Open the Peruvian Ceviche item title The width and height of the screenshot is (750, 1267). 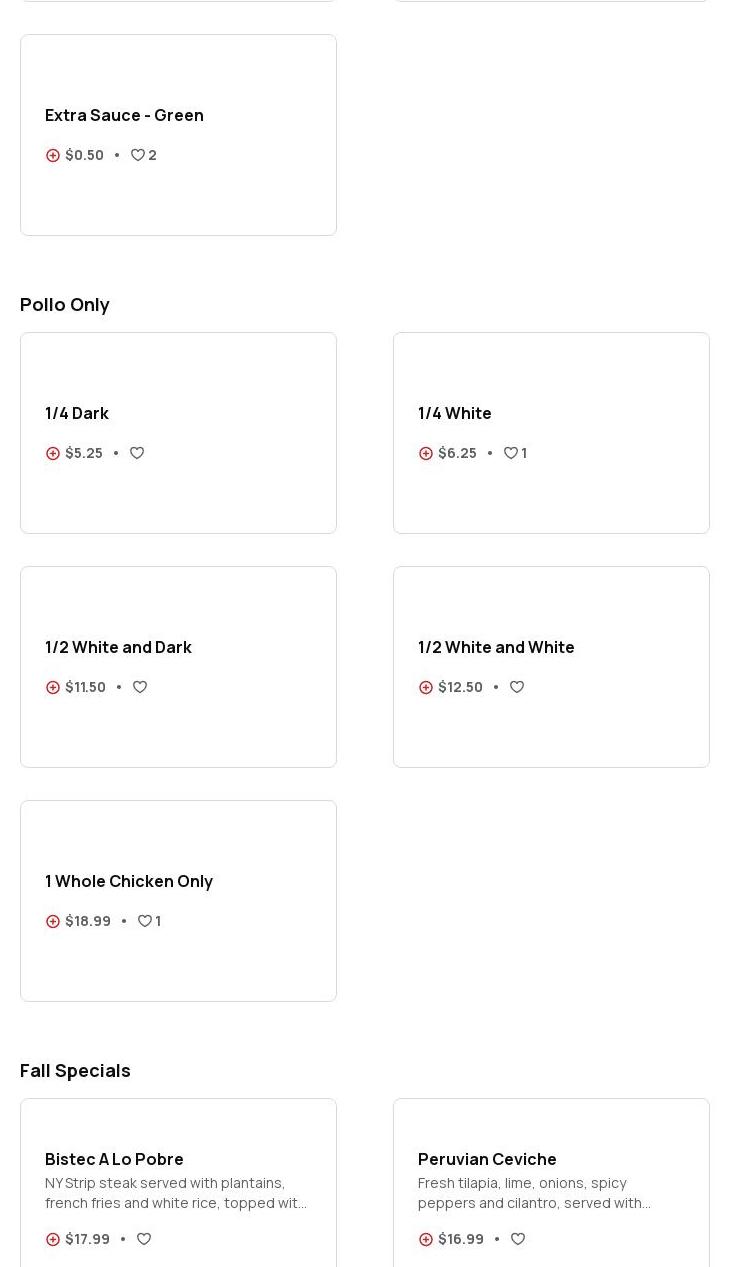click(x=487, y=1159)
